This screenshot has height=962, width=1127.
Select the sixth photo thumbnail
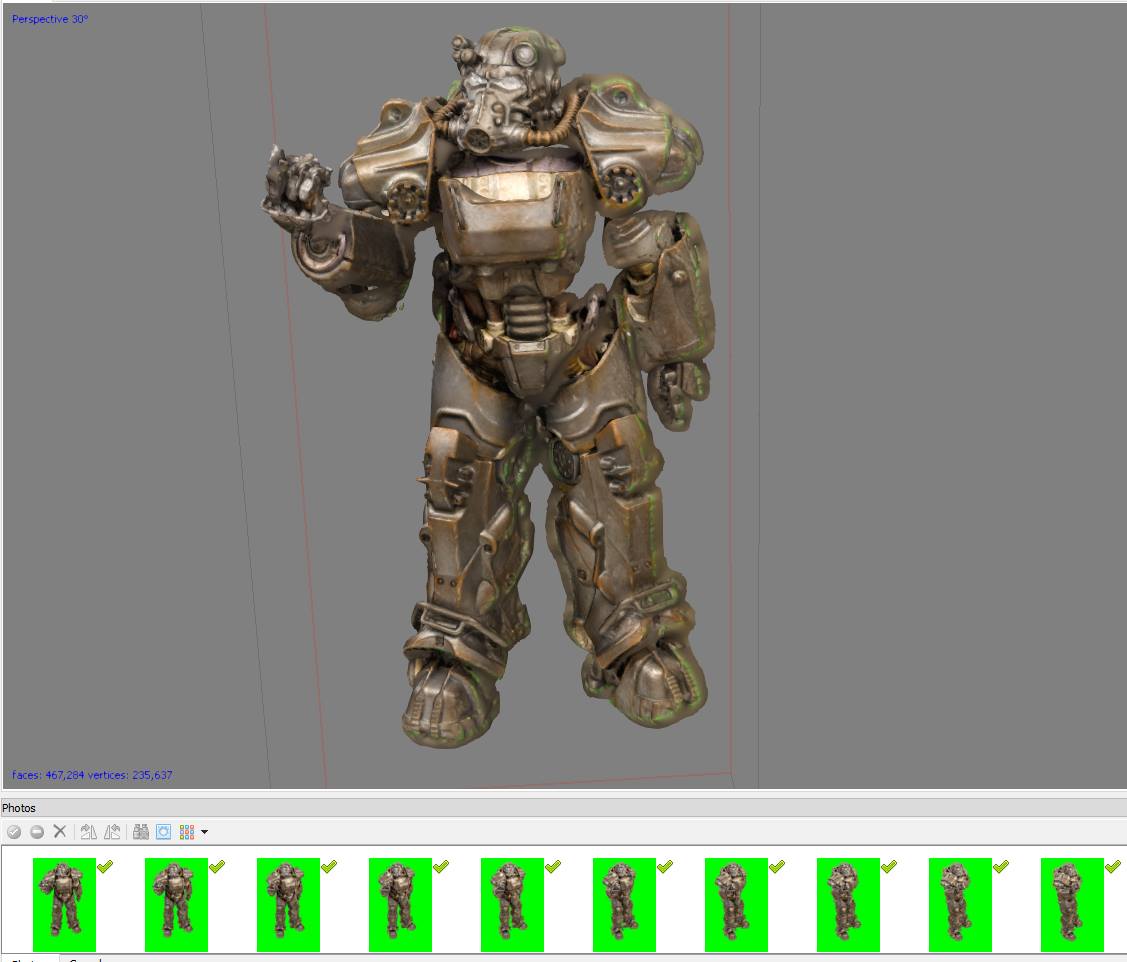tap(625, 904)
